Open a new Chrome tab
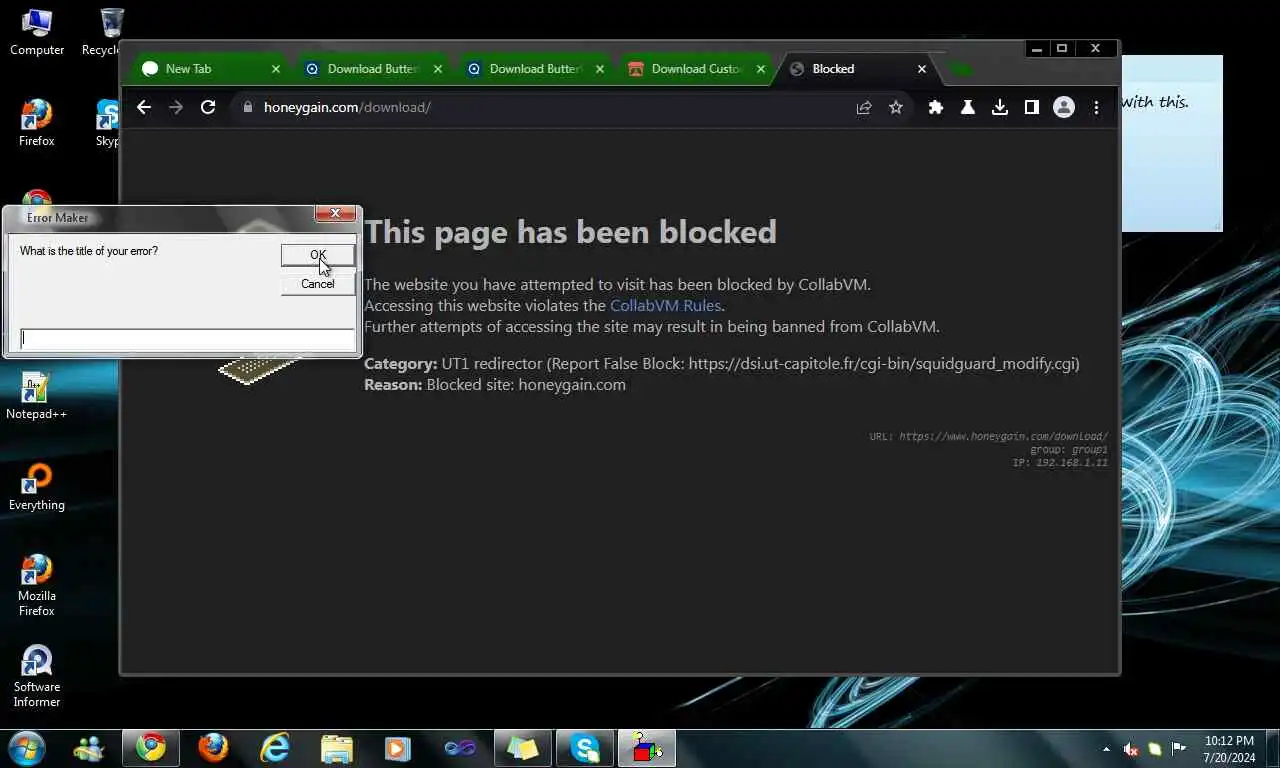Screen dimensions: 1280x768 click(x=960, y=69)
